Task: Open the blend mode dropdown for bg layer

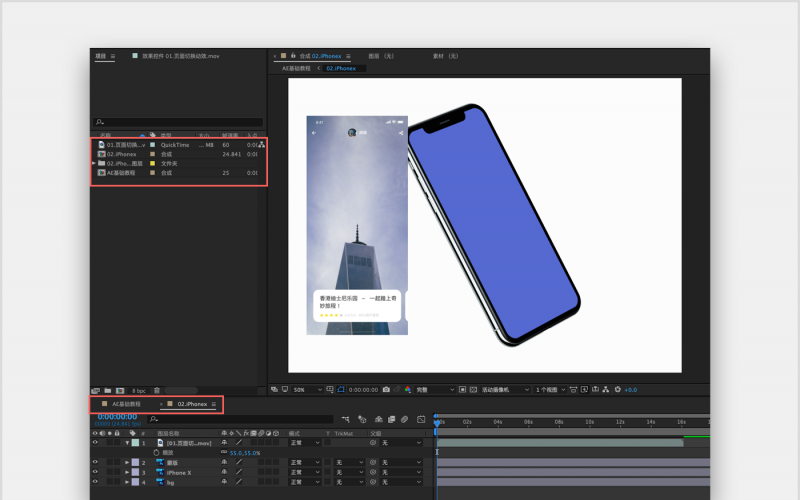Action: coord(305,482)
